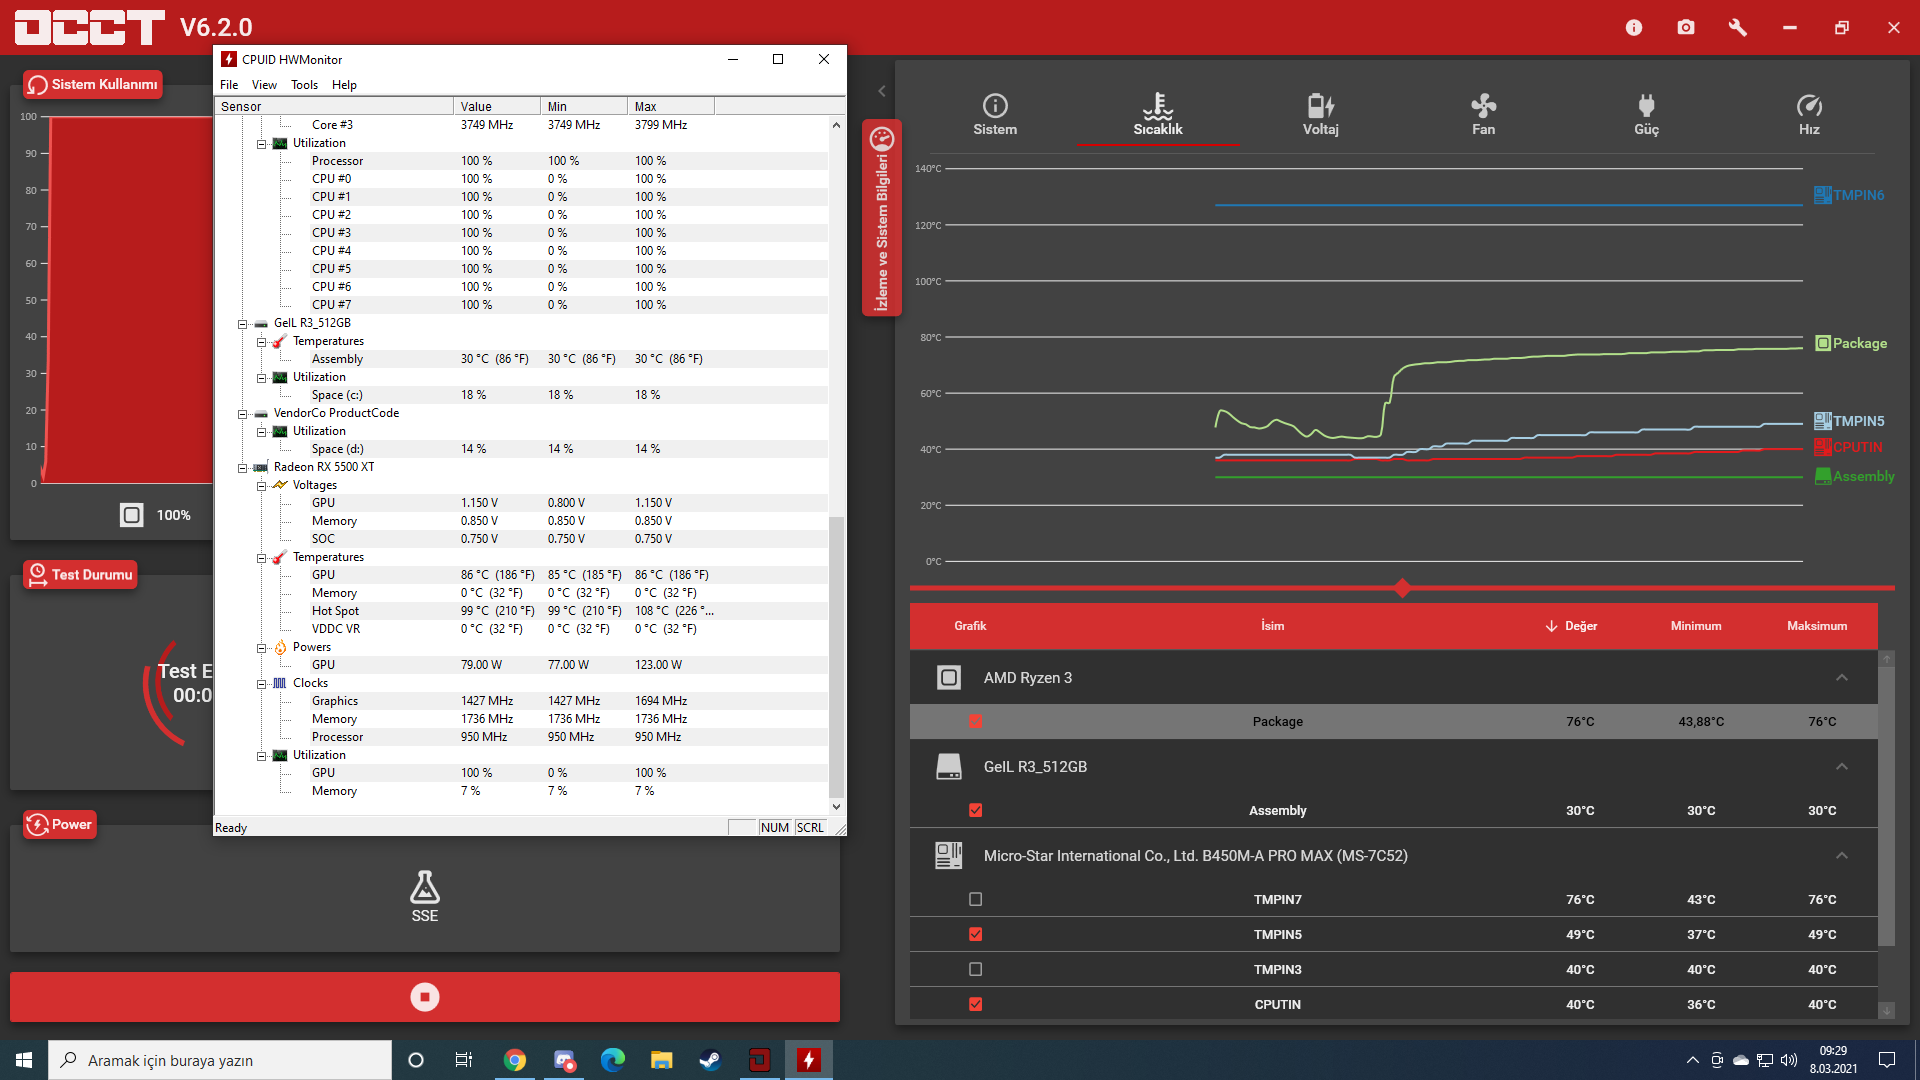Screen dimensions: 1920x1080
Task: Uncheck the TMPIN5 graph checkbox
Action: (976, 934)
